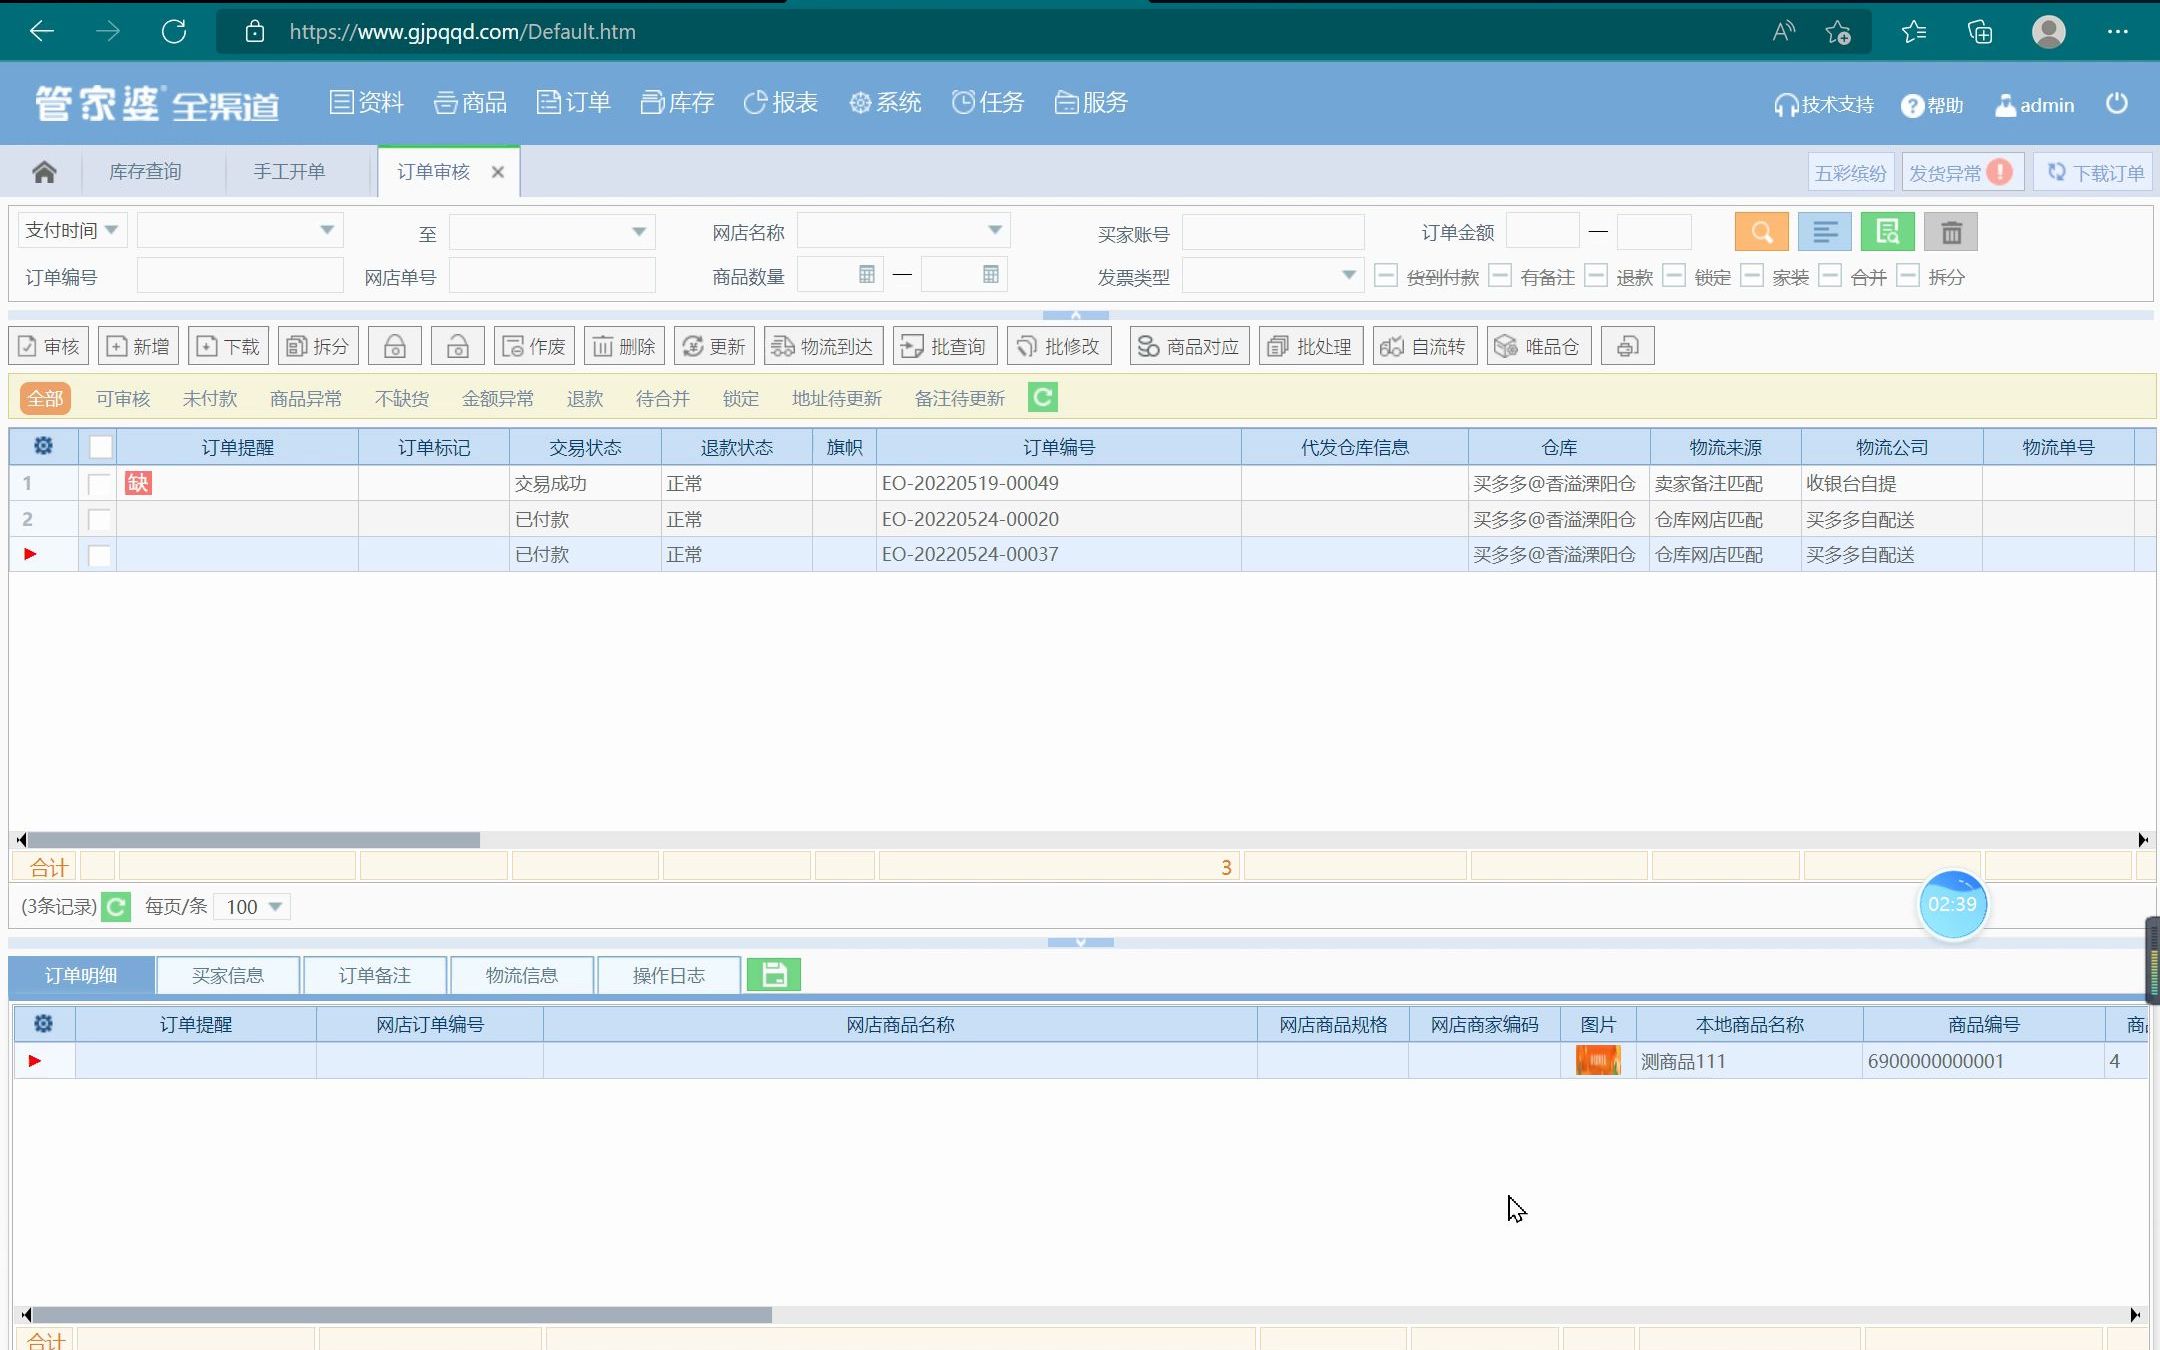The height and width of the screenshot is (1350, 2160).
Task: Open the 支付时间 type dropdown
Action: pos(72,231)
